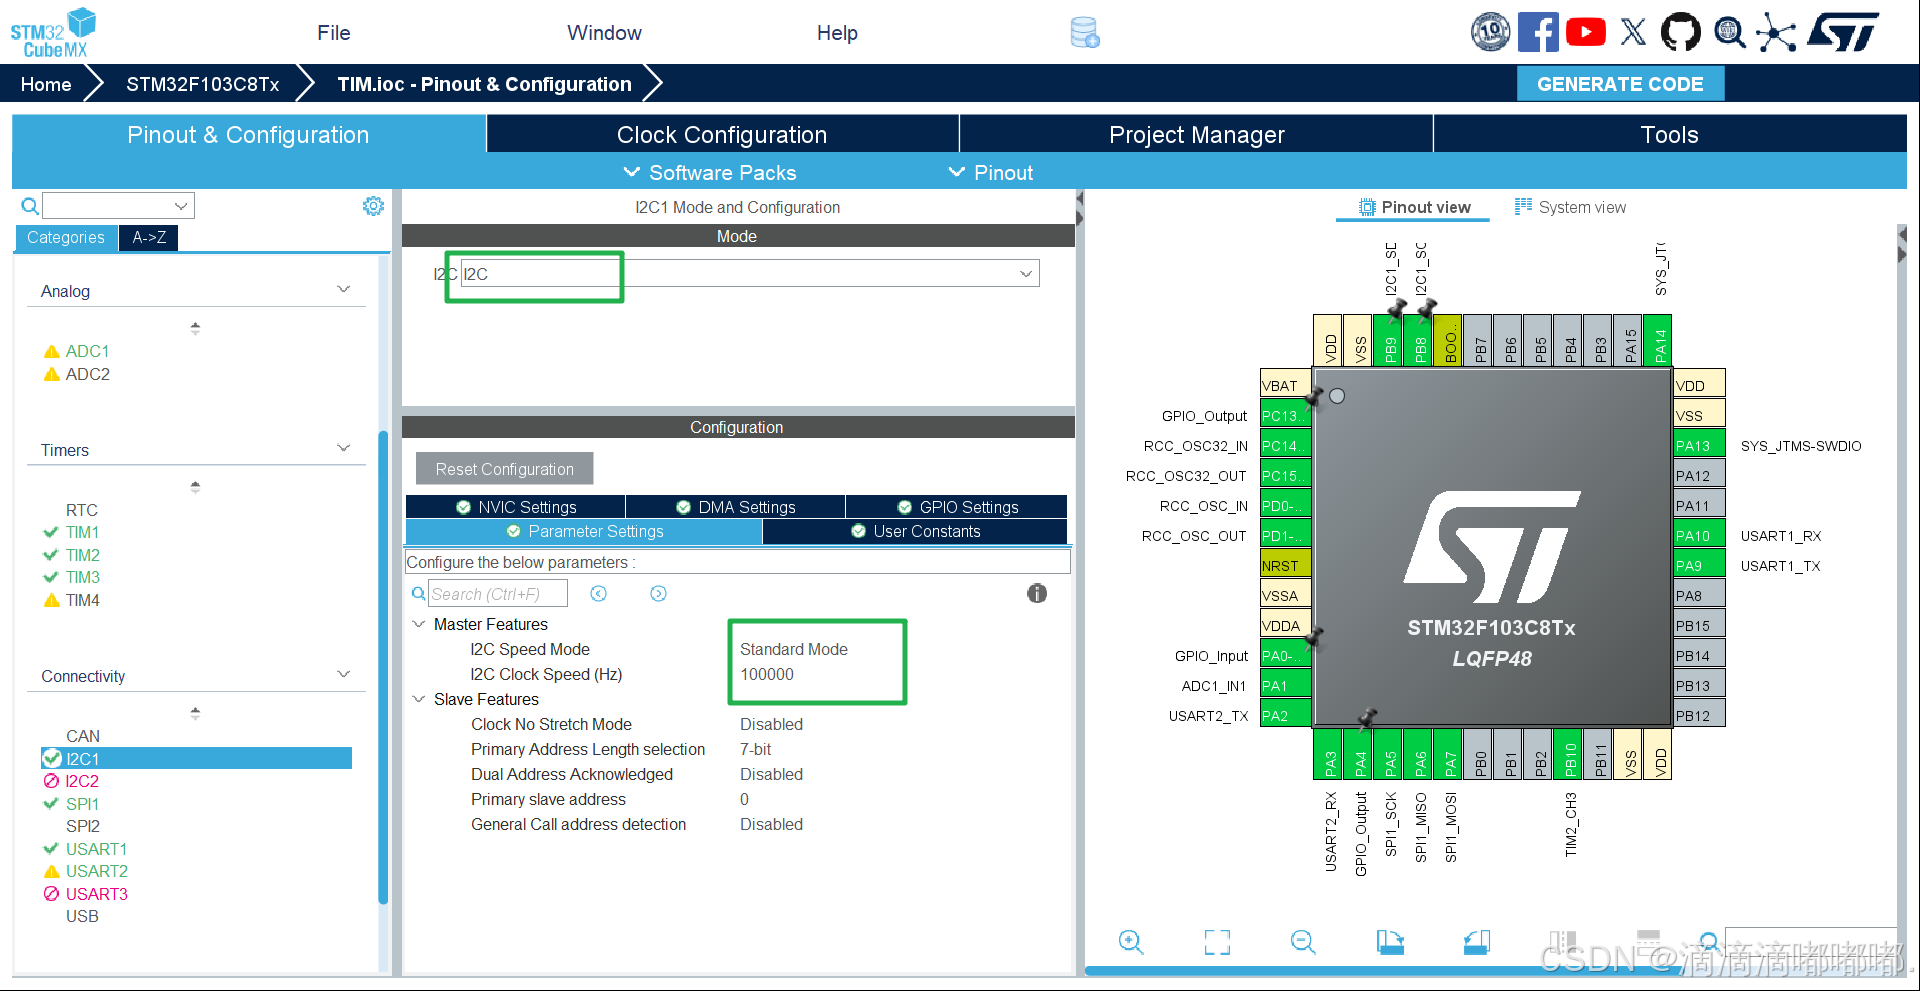1920x991 pixels.
Task: Click the PB9 pin on the chip
Action: (1389, 340)
